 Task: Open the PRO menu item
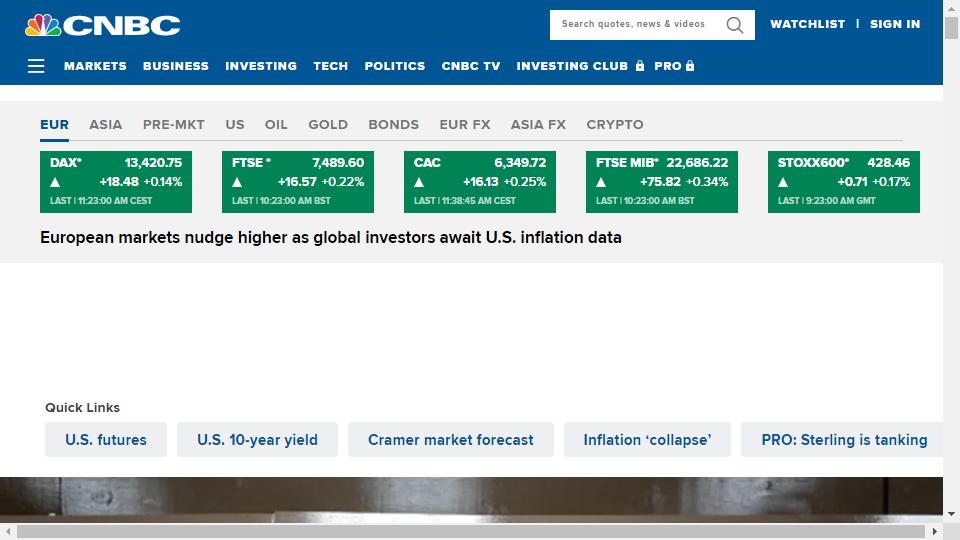[x=667, y=66]
